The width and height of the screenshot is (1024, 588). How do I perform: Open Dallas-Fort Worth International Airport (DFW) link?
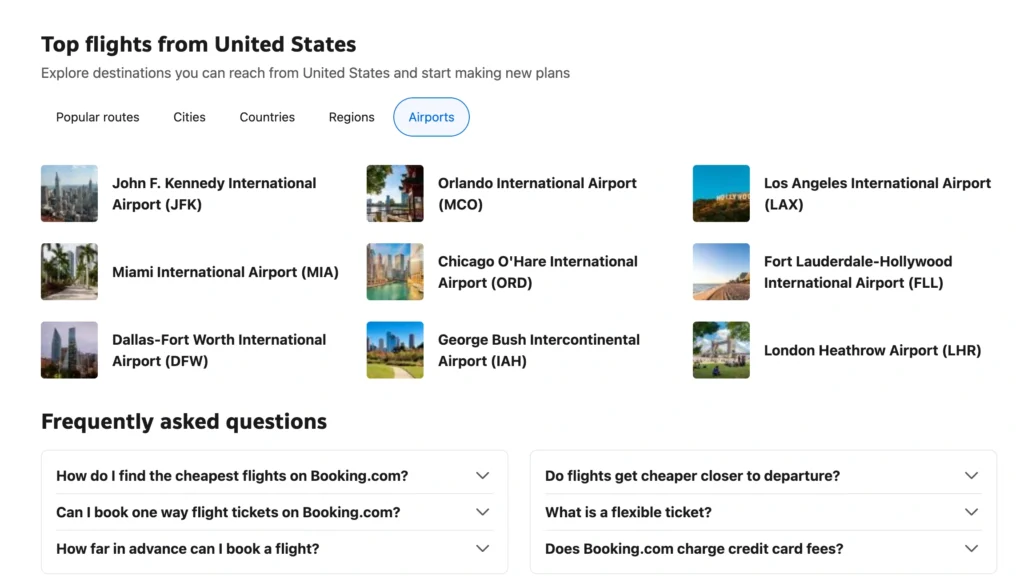coord(219,350)
